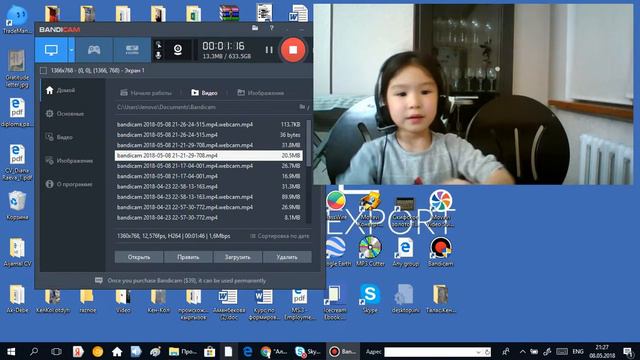Click the Bandicam purchase notice message

tap(180, 281)
